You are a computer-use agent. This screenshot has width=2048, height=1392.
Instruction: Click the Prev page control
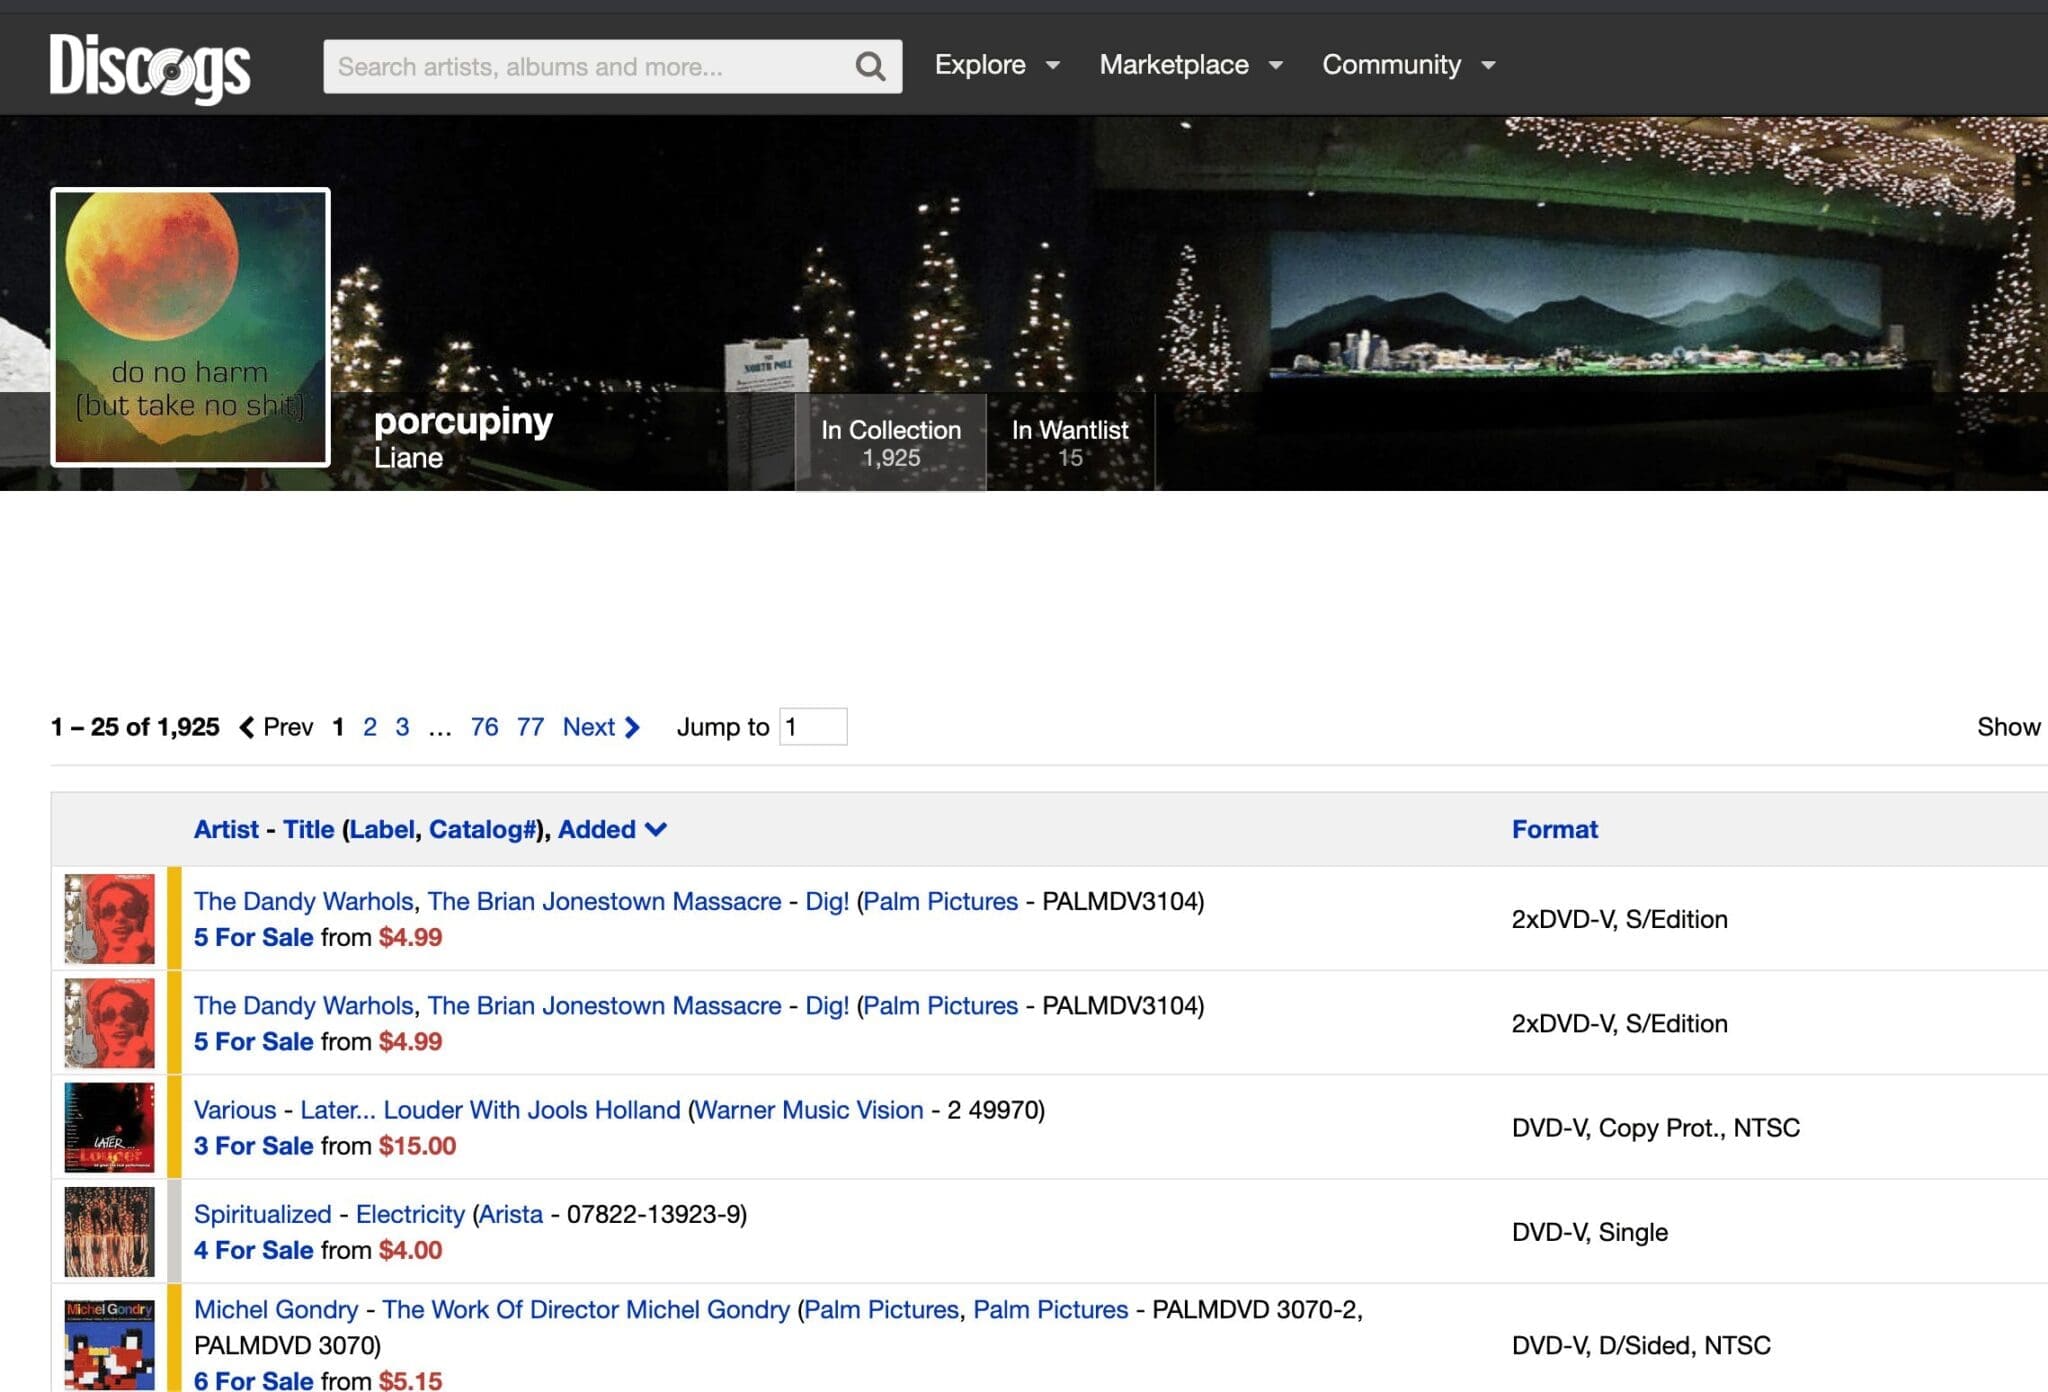(277, 727)
